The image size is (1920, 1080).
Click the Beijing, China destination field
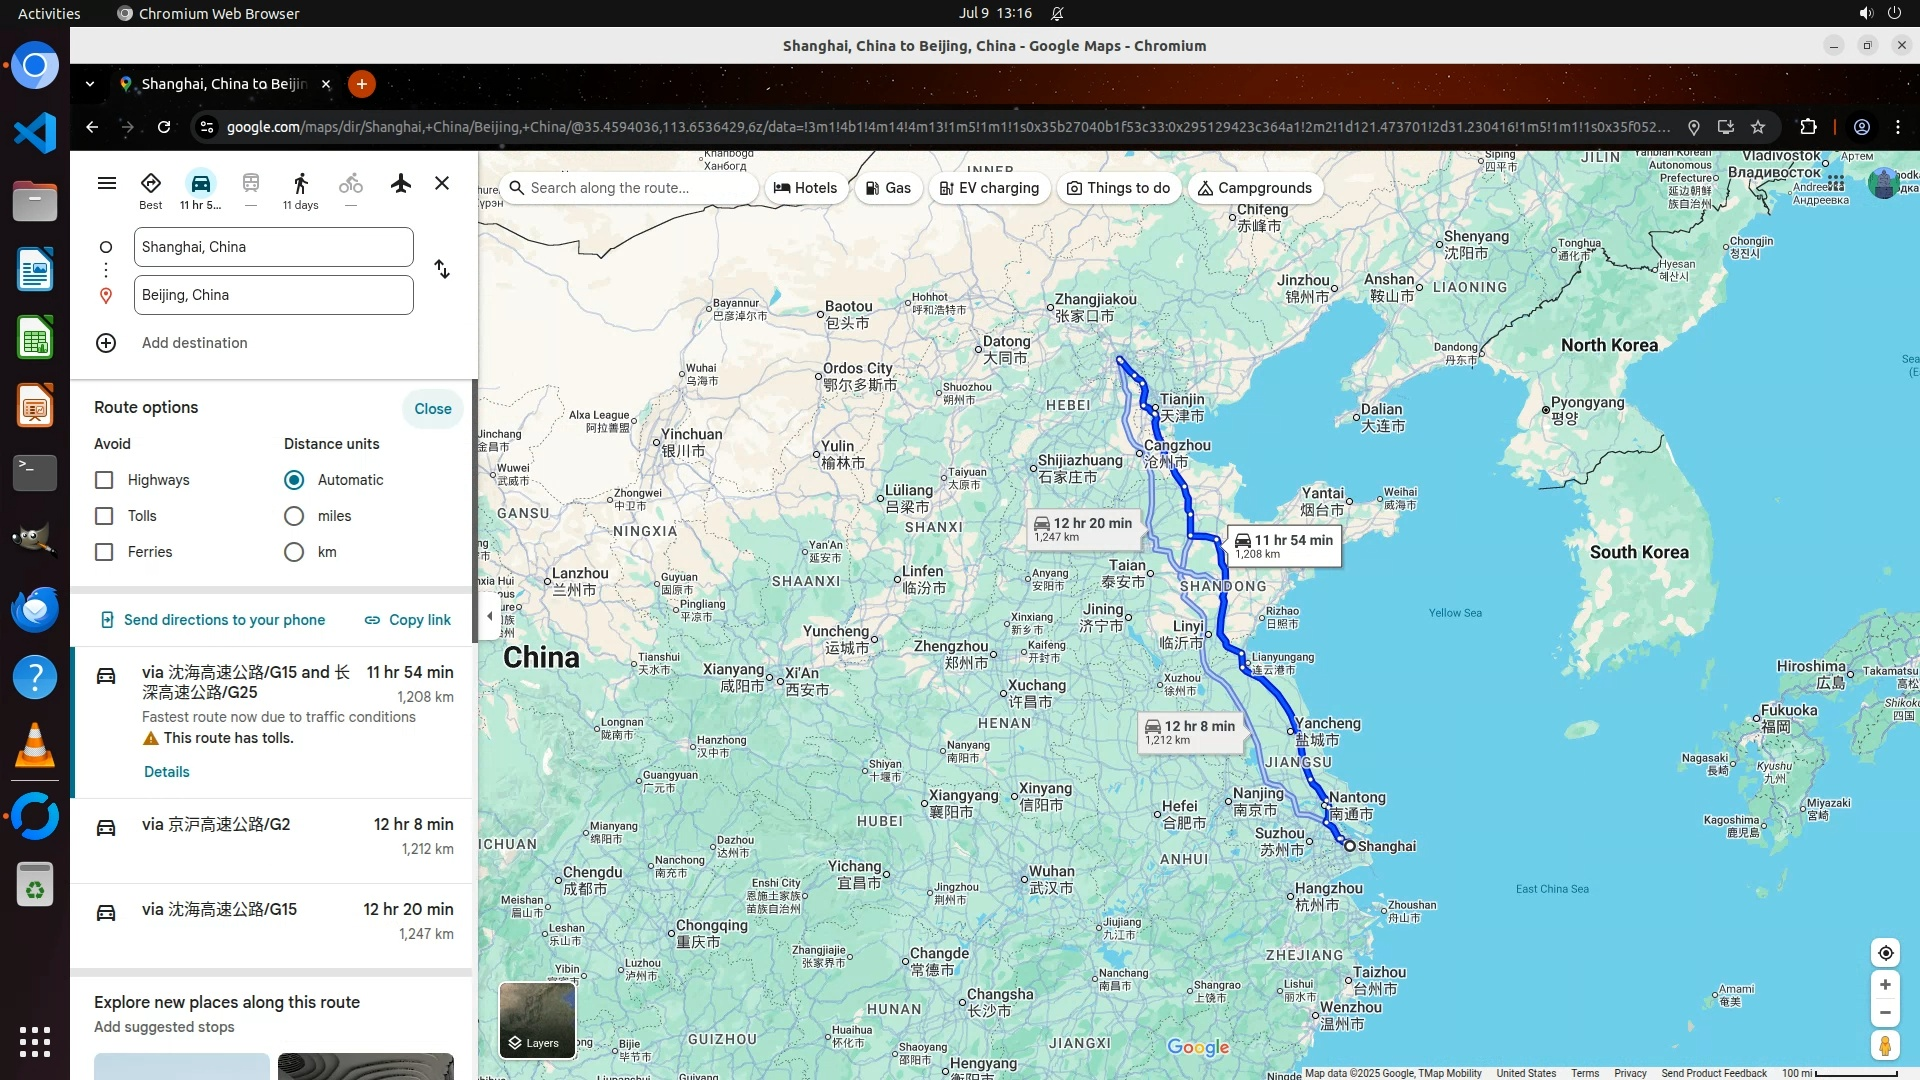[273, 295]
